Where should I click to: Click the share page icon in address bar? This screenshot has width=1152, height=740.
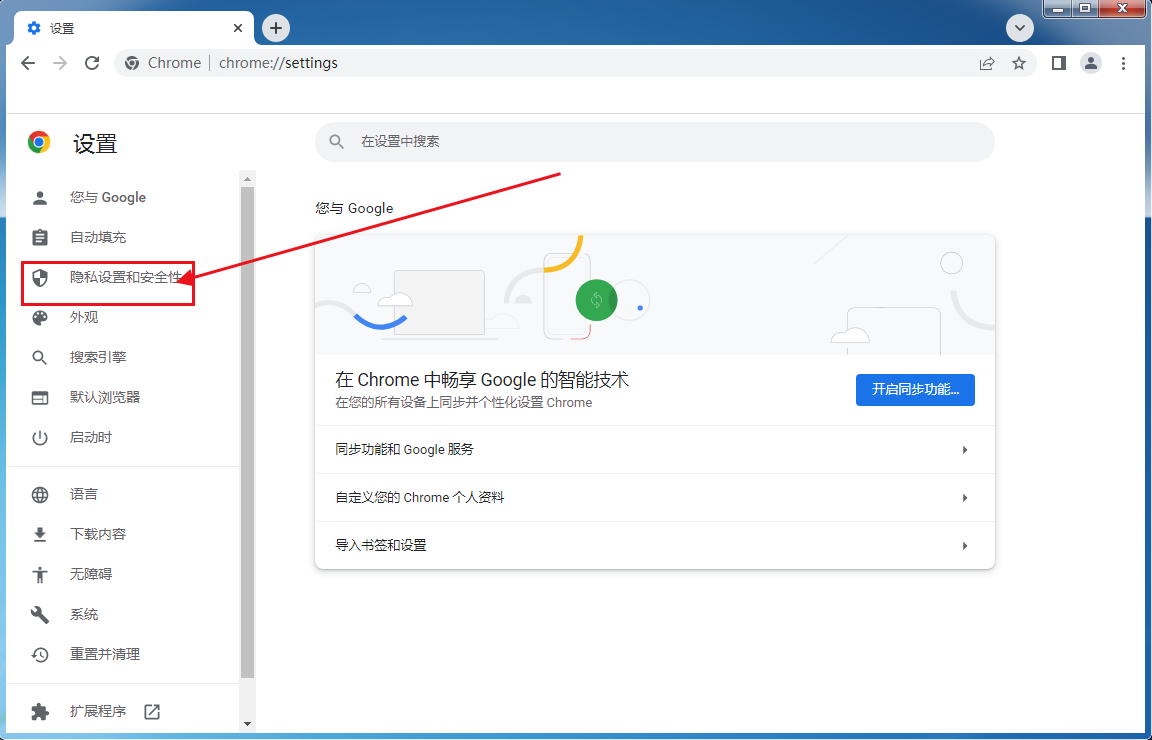(x=987, y=63)
